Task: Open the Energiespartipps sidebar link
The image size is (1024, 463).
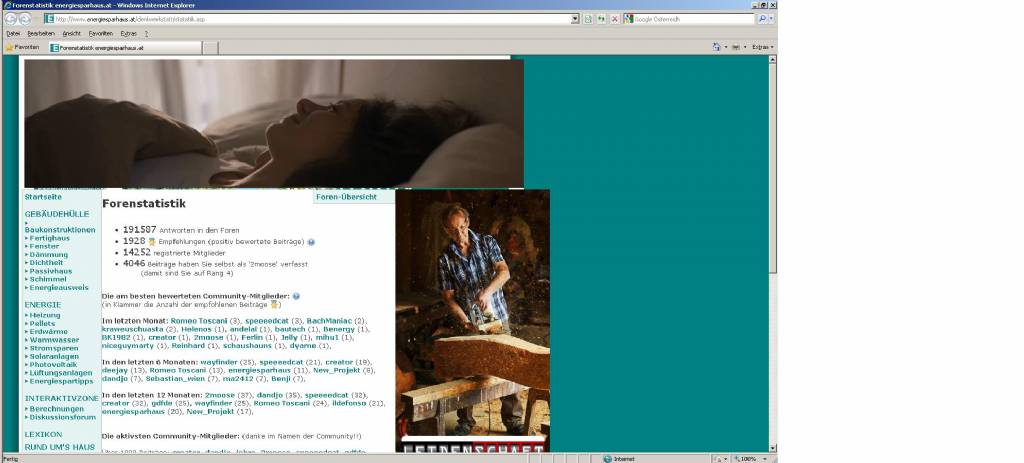Action: pos(61,381)
